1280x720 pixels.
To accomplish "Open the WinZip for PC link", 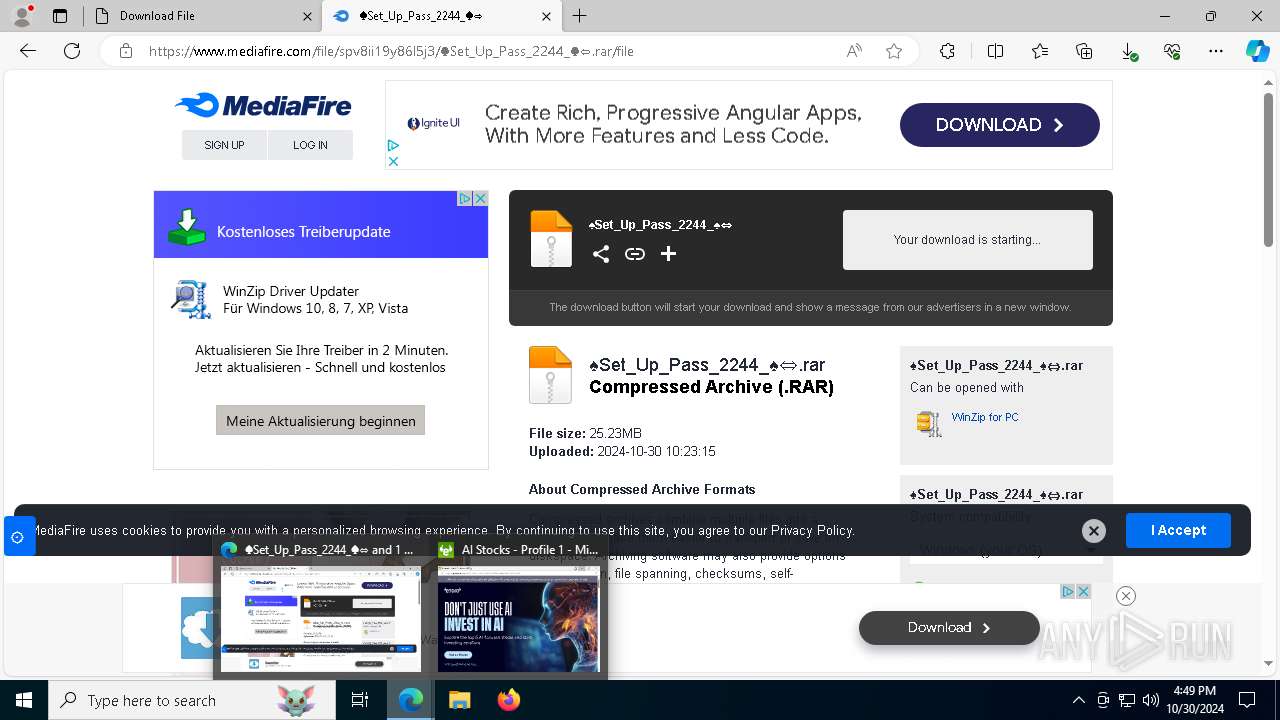I will [x=985, y=417].
